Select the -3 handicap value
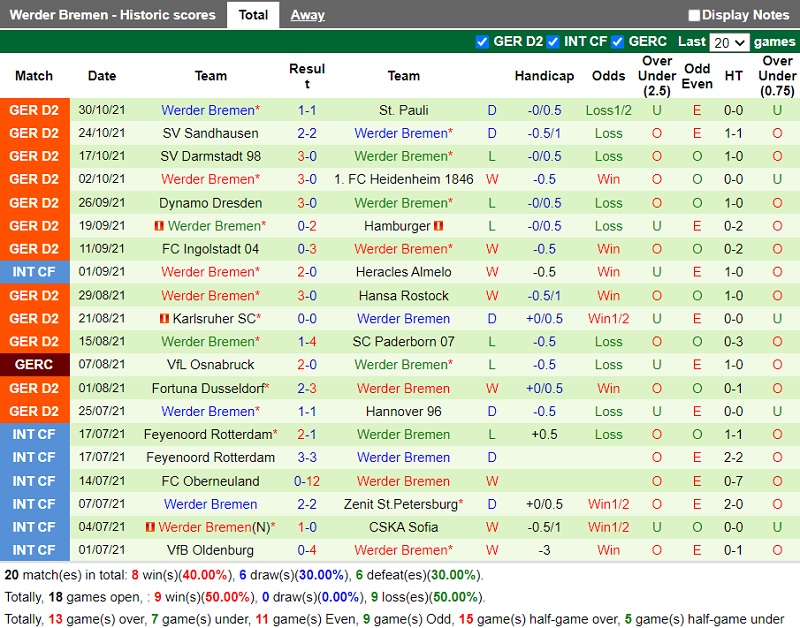 (544, 550)
